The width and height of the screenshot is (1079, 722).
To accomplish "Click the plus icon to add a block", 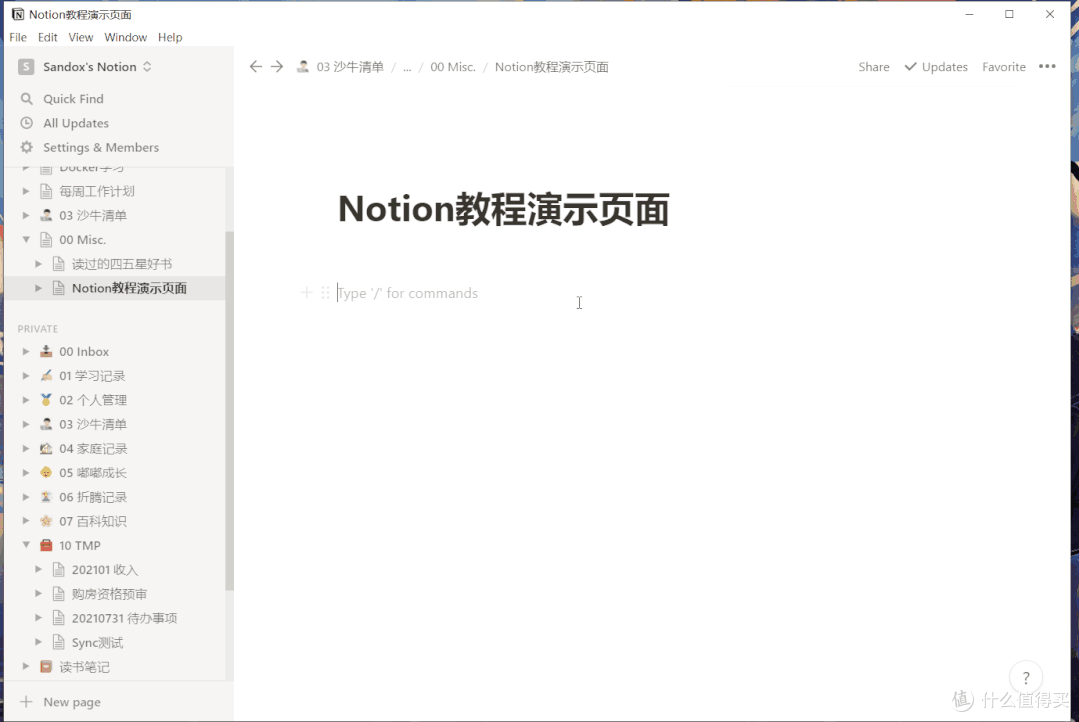I will [306, 292].
